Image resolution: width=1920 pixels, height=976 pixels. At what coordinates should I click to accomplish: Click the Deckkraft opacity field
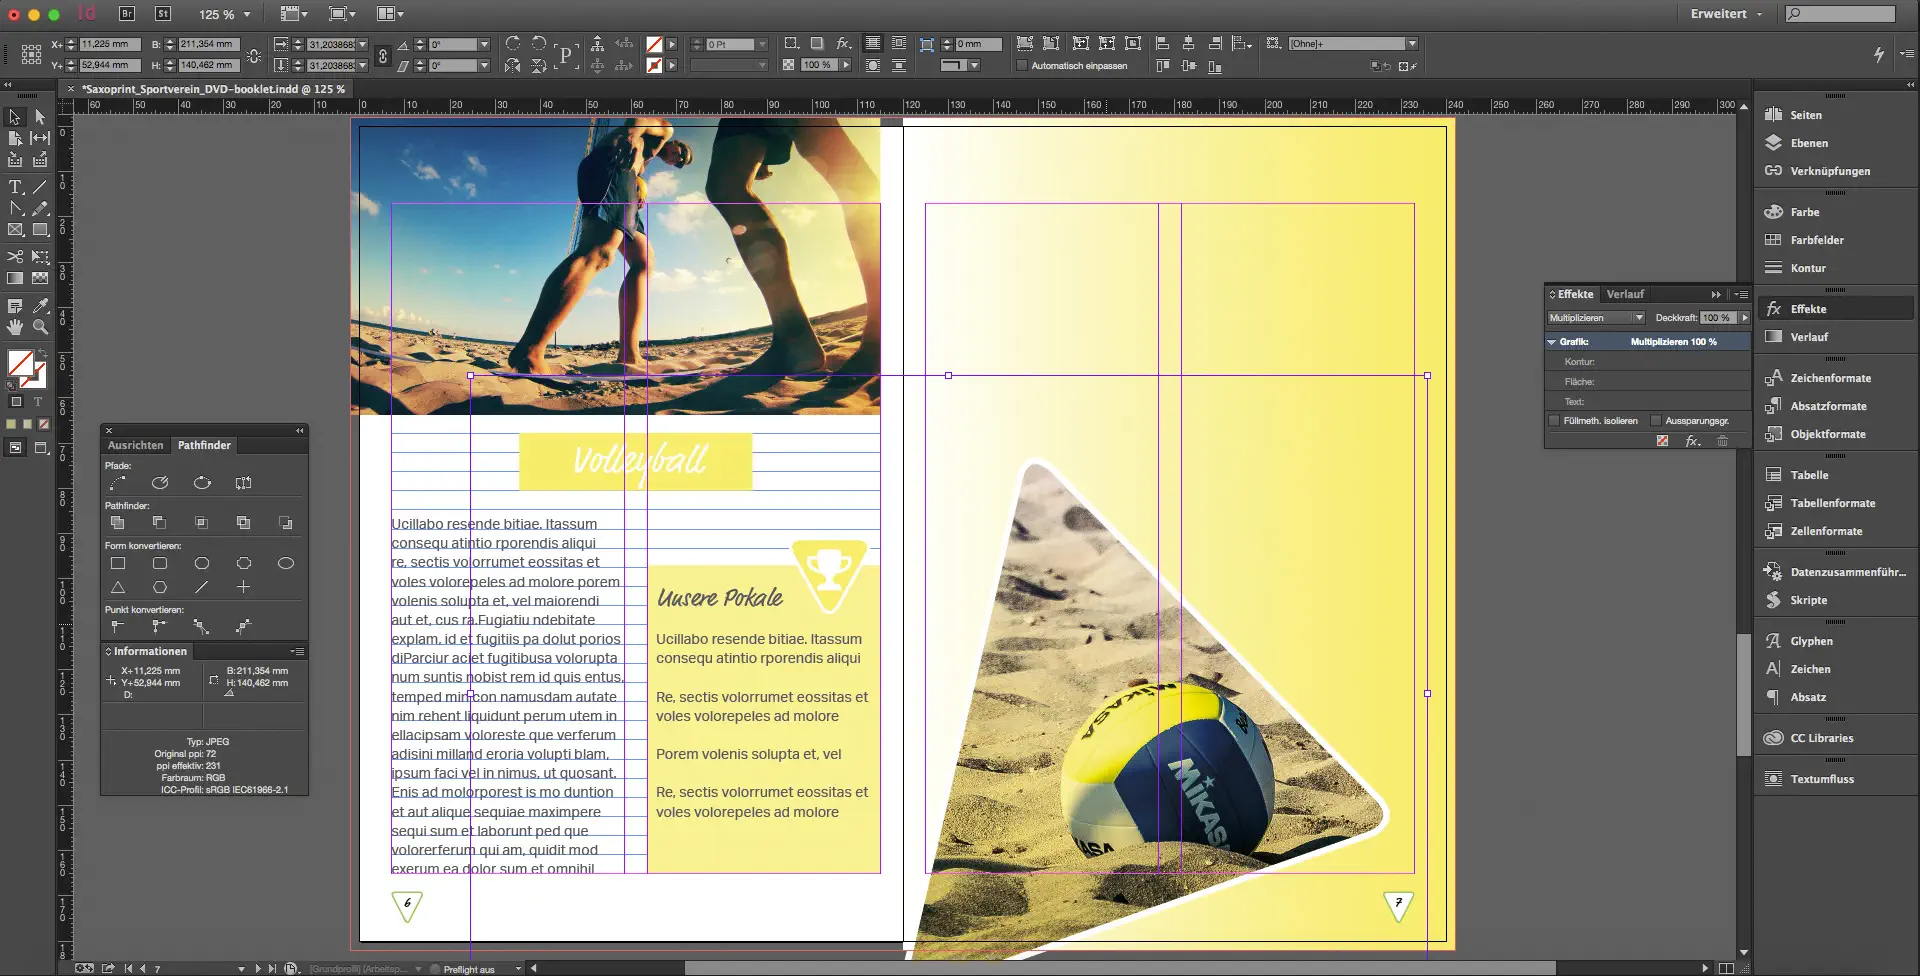[x=1716, y=318]
